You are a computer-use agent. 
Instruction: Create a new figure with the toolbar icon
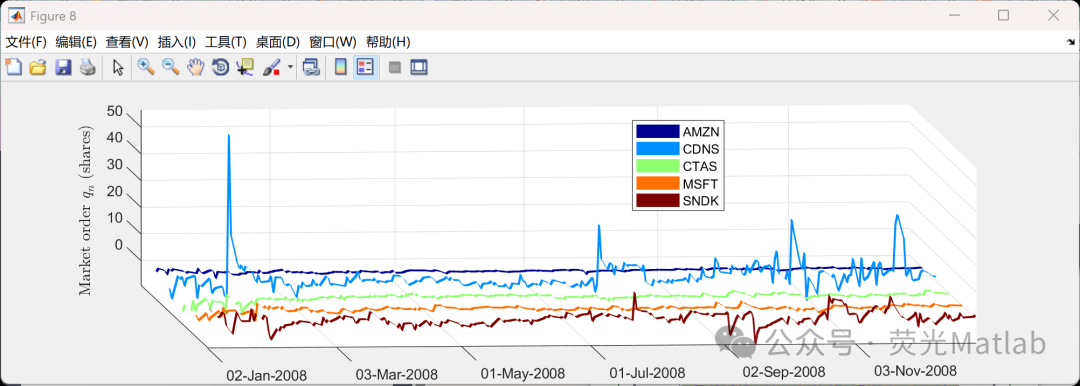pyautogui.click(x=14, y=67)
